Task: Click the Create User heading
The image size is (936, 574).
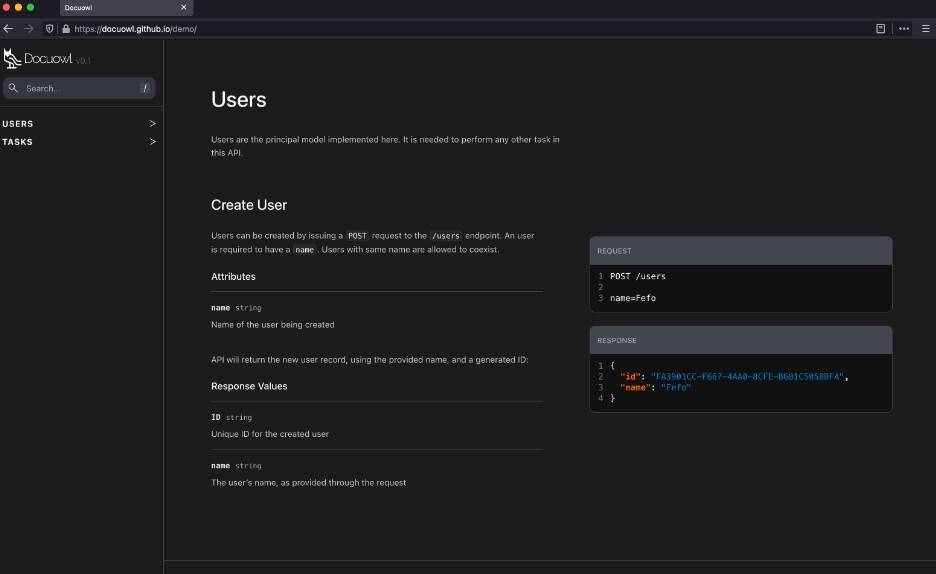Action: pos(249,205)
